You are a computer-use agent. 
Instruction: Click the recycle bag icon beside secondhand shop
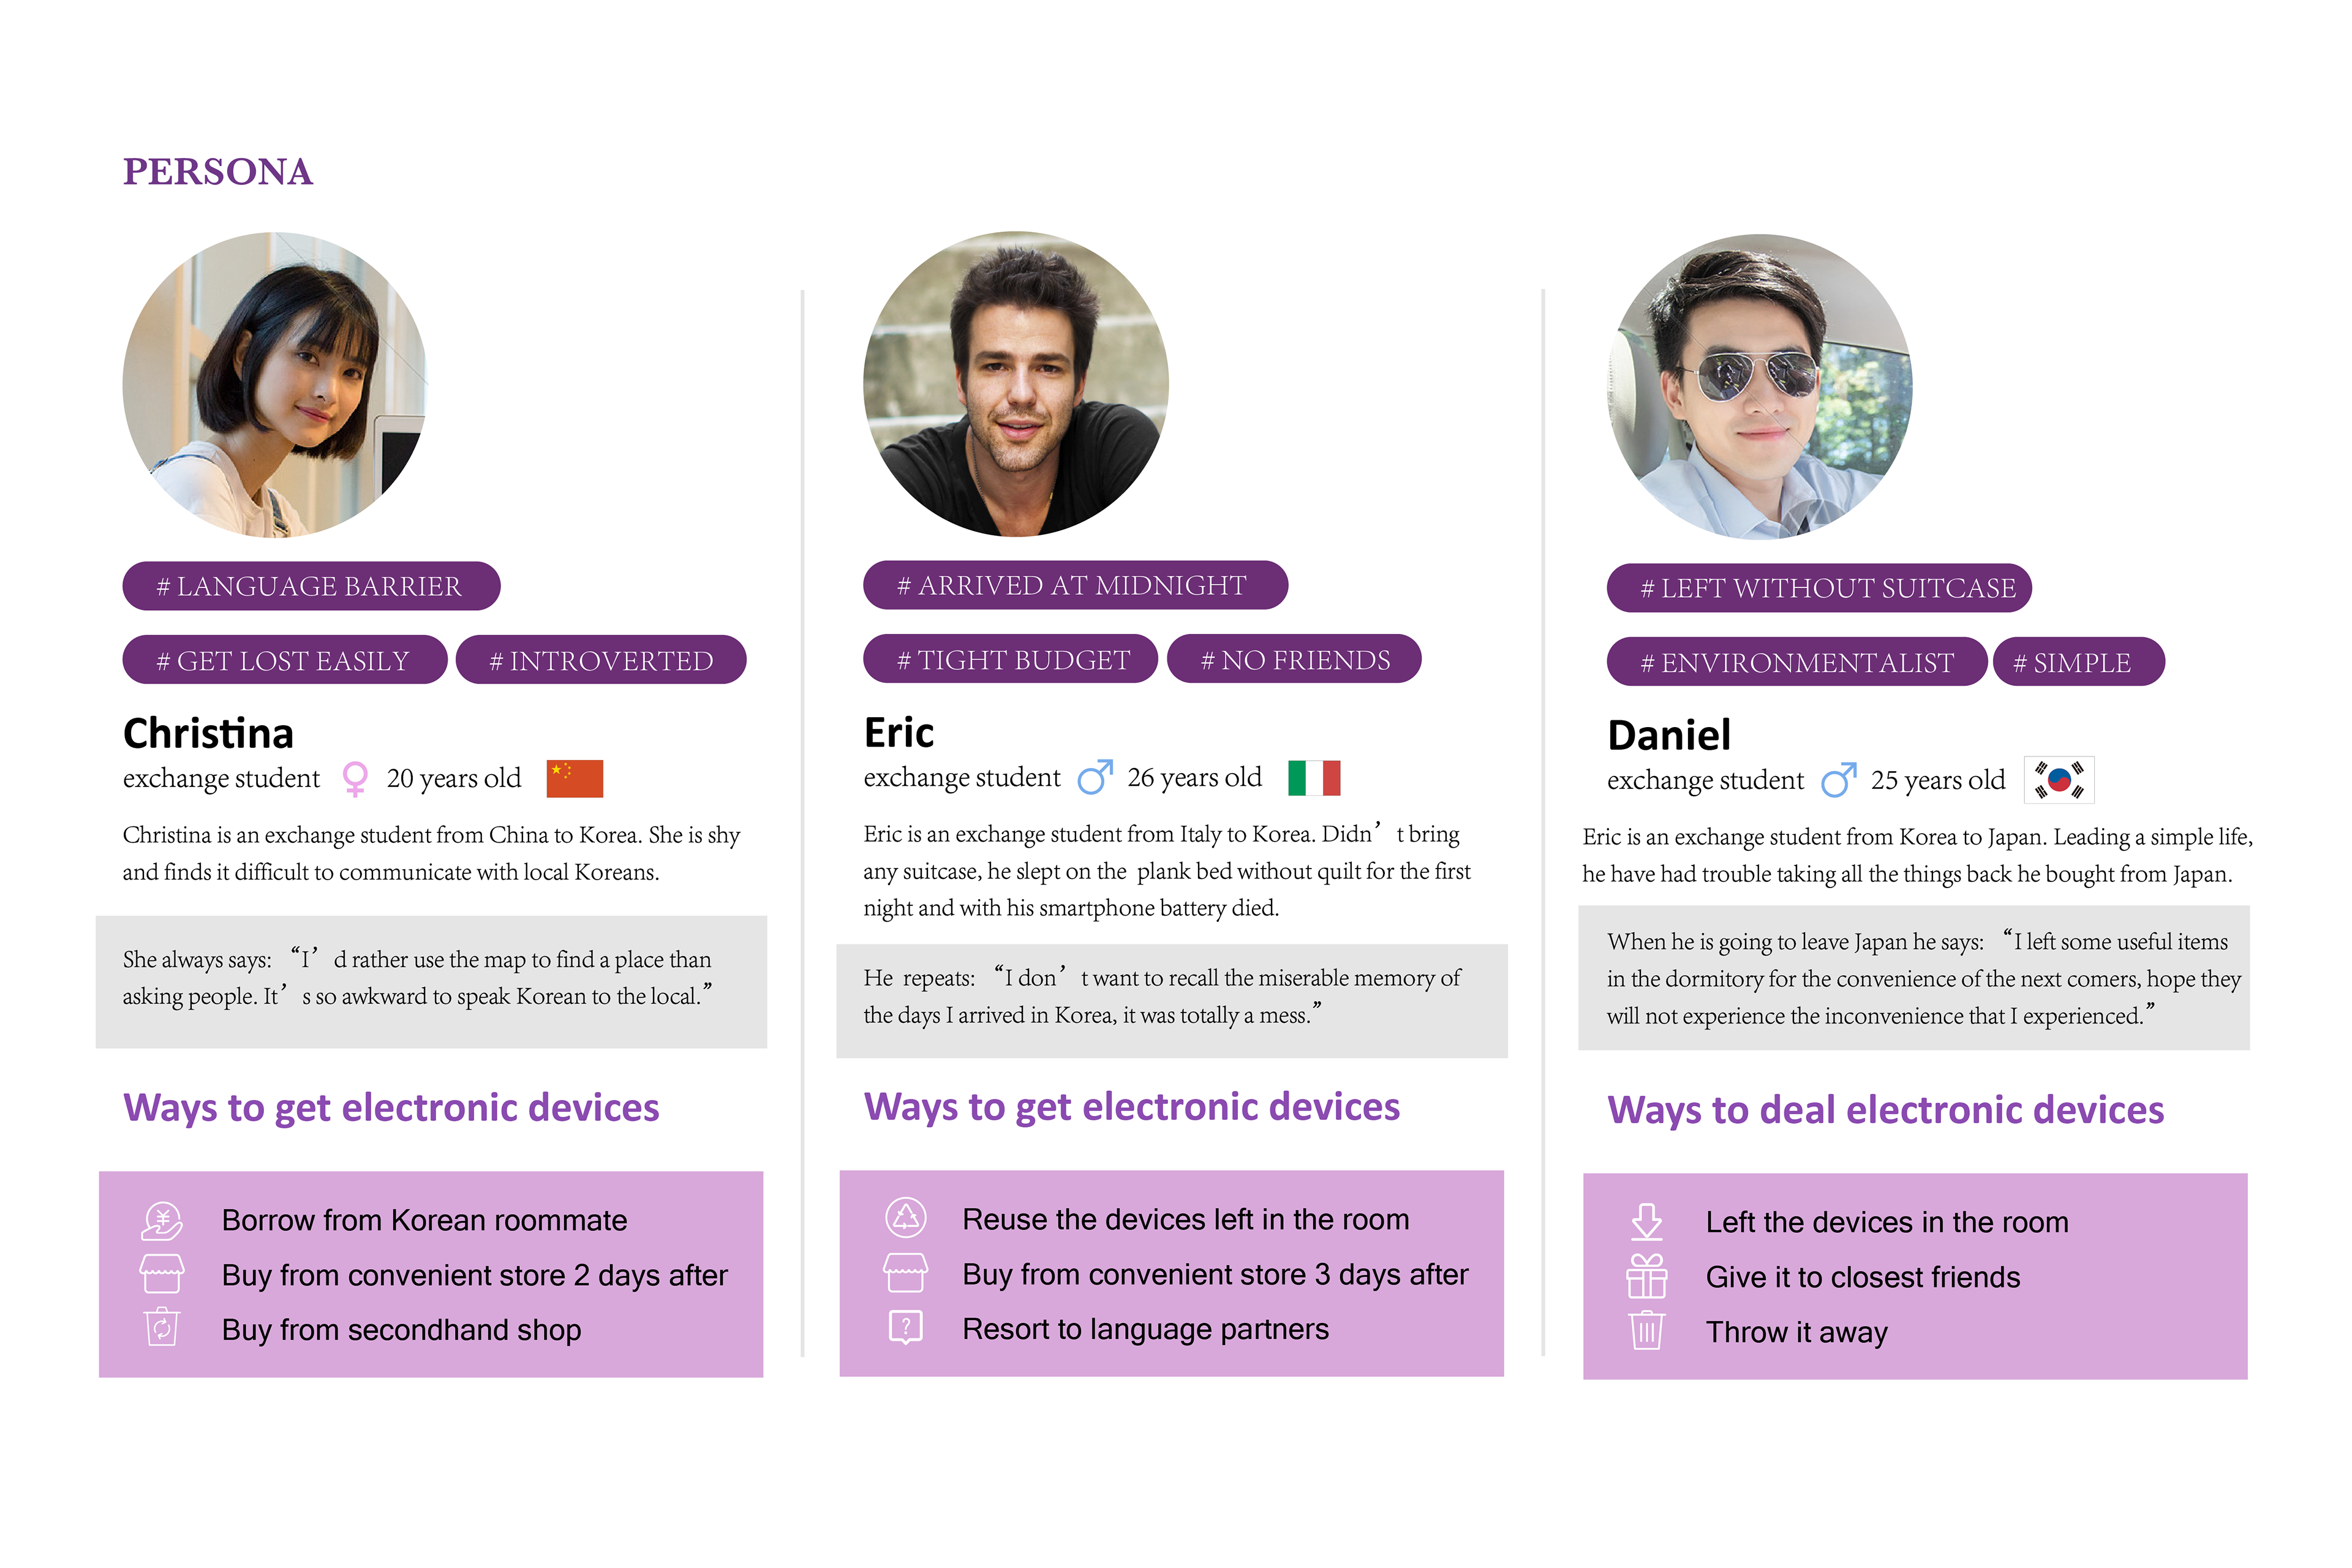pyautogui.click(x=162, y=1328)
